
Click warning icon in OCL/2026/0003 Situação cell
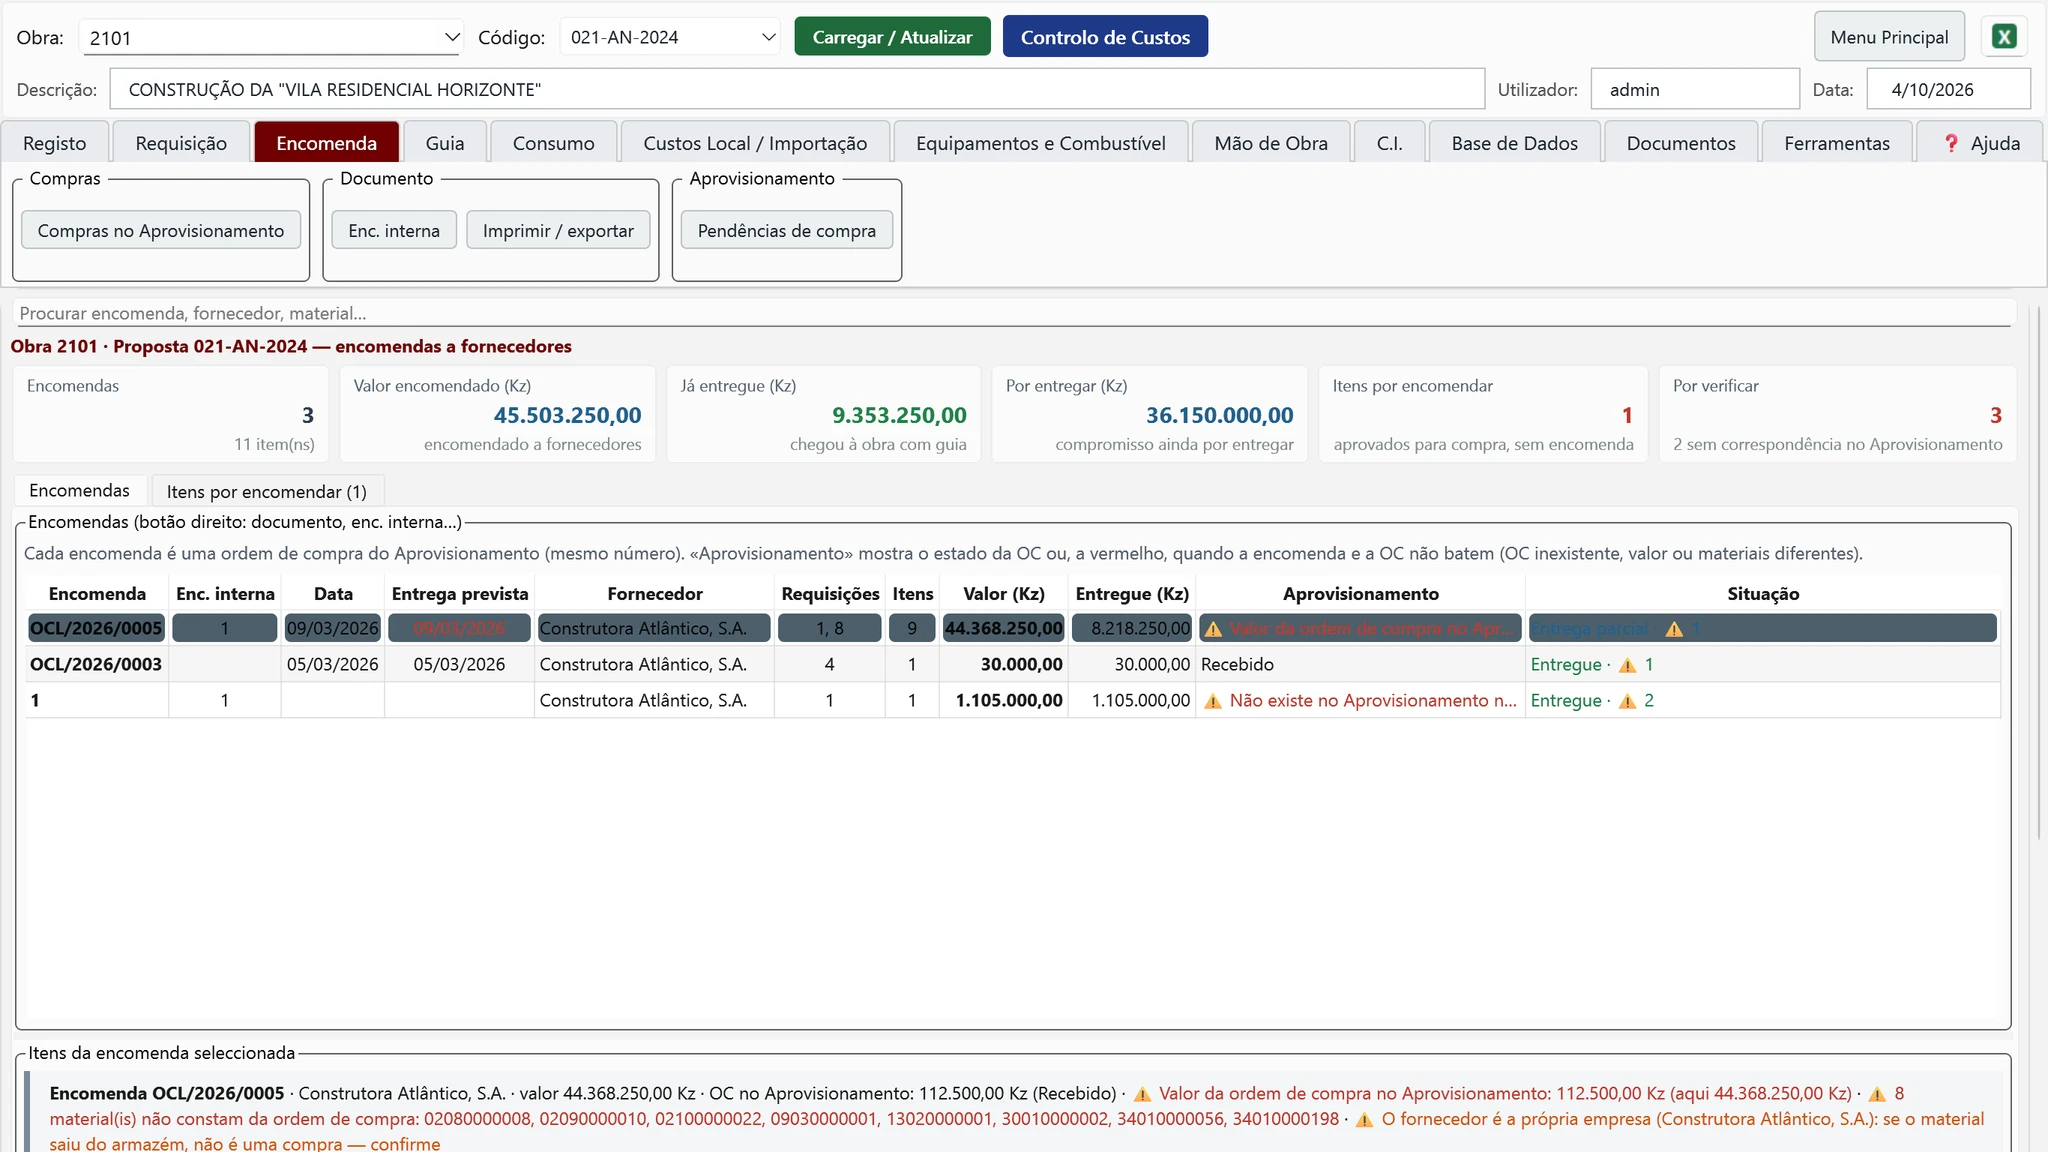1627,665
